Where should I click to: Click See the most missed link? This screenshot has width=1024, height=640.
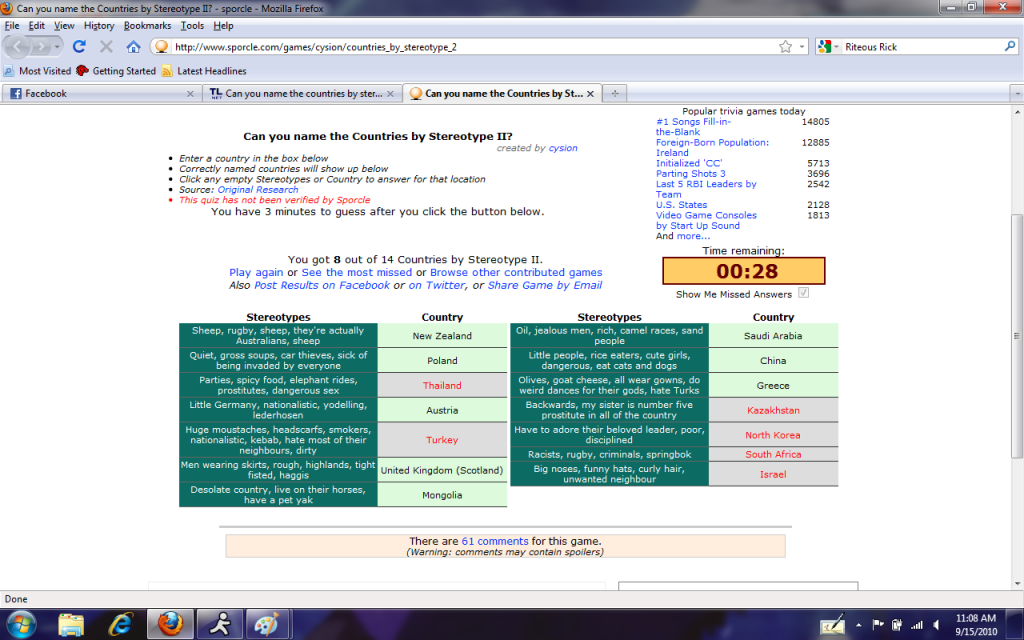click(x=357, y=272)
